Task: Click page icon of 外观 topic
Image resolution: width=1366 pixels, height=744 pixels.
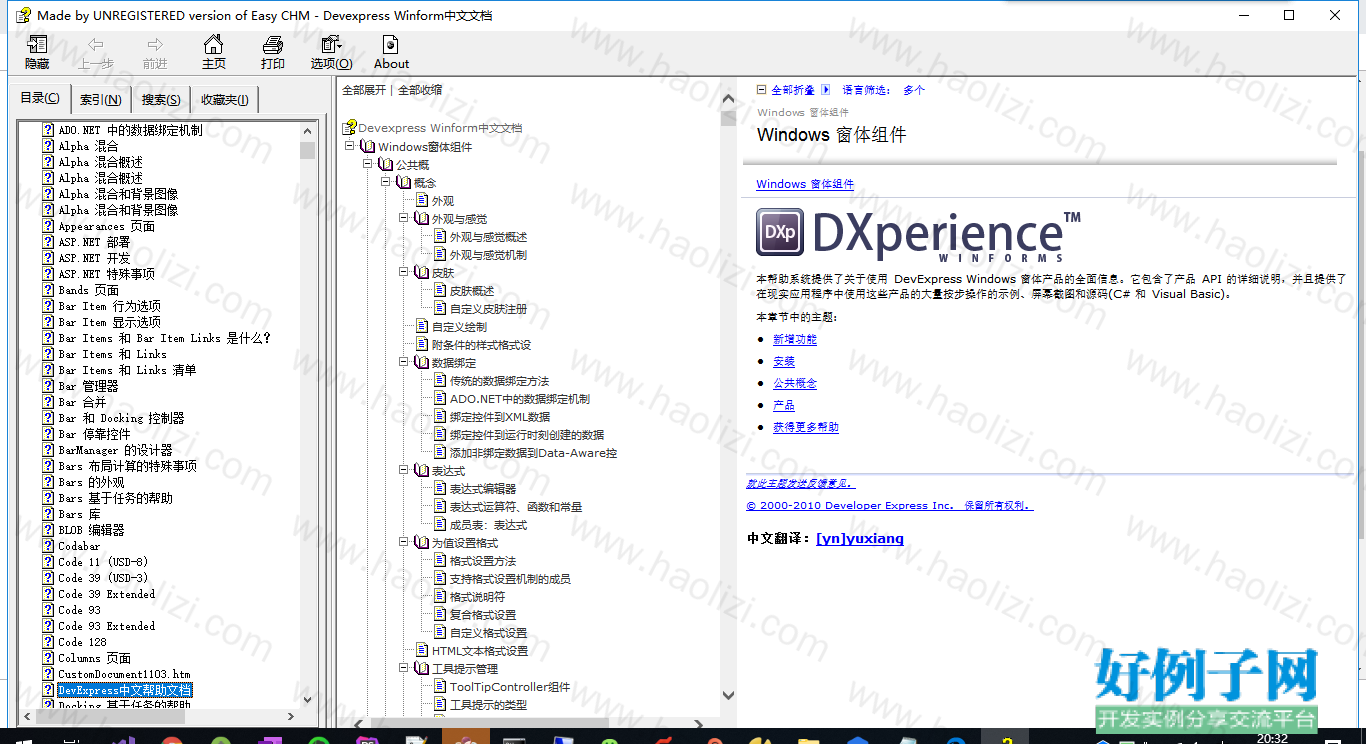Action: pos(422,201)
